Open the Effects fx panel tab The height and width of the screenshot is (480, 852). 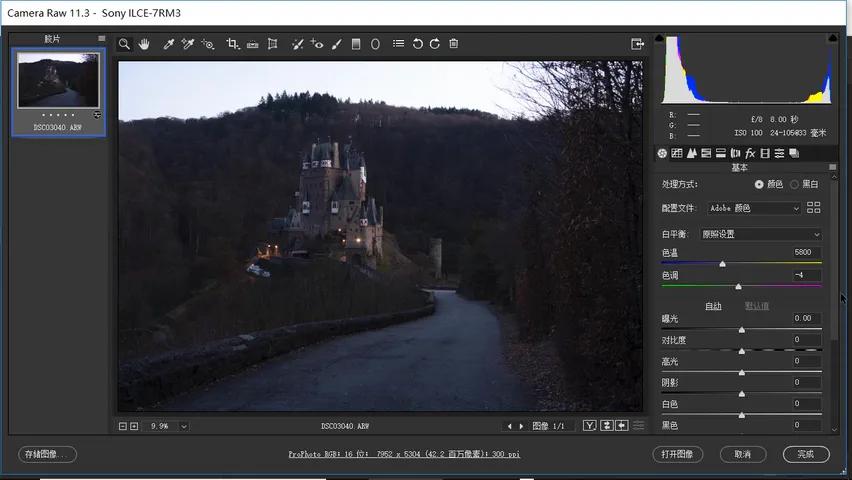click(x=750, y=153)
